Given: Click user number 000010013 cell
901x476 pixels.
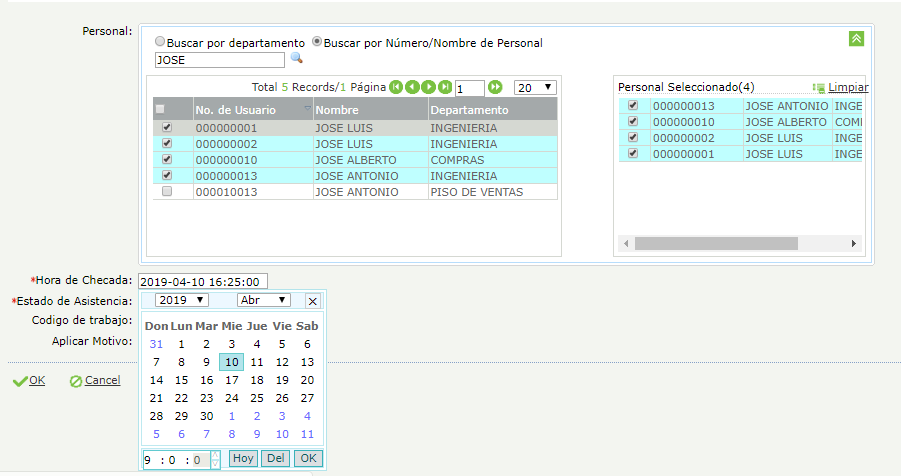Looking at the screenshot, I should click(253, 192).
